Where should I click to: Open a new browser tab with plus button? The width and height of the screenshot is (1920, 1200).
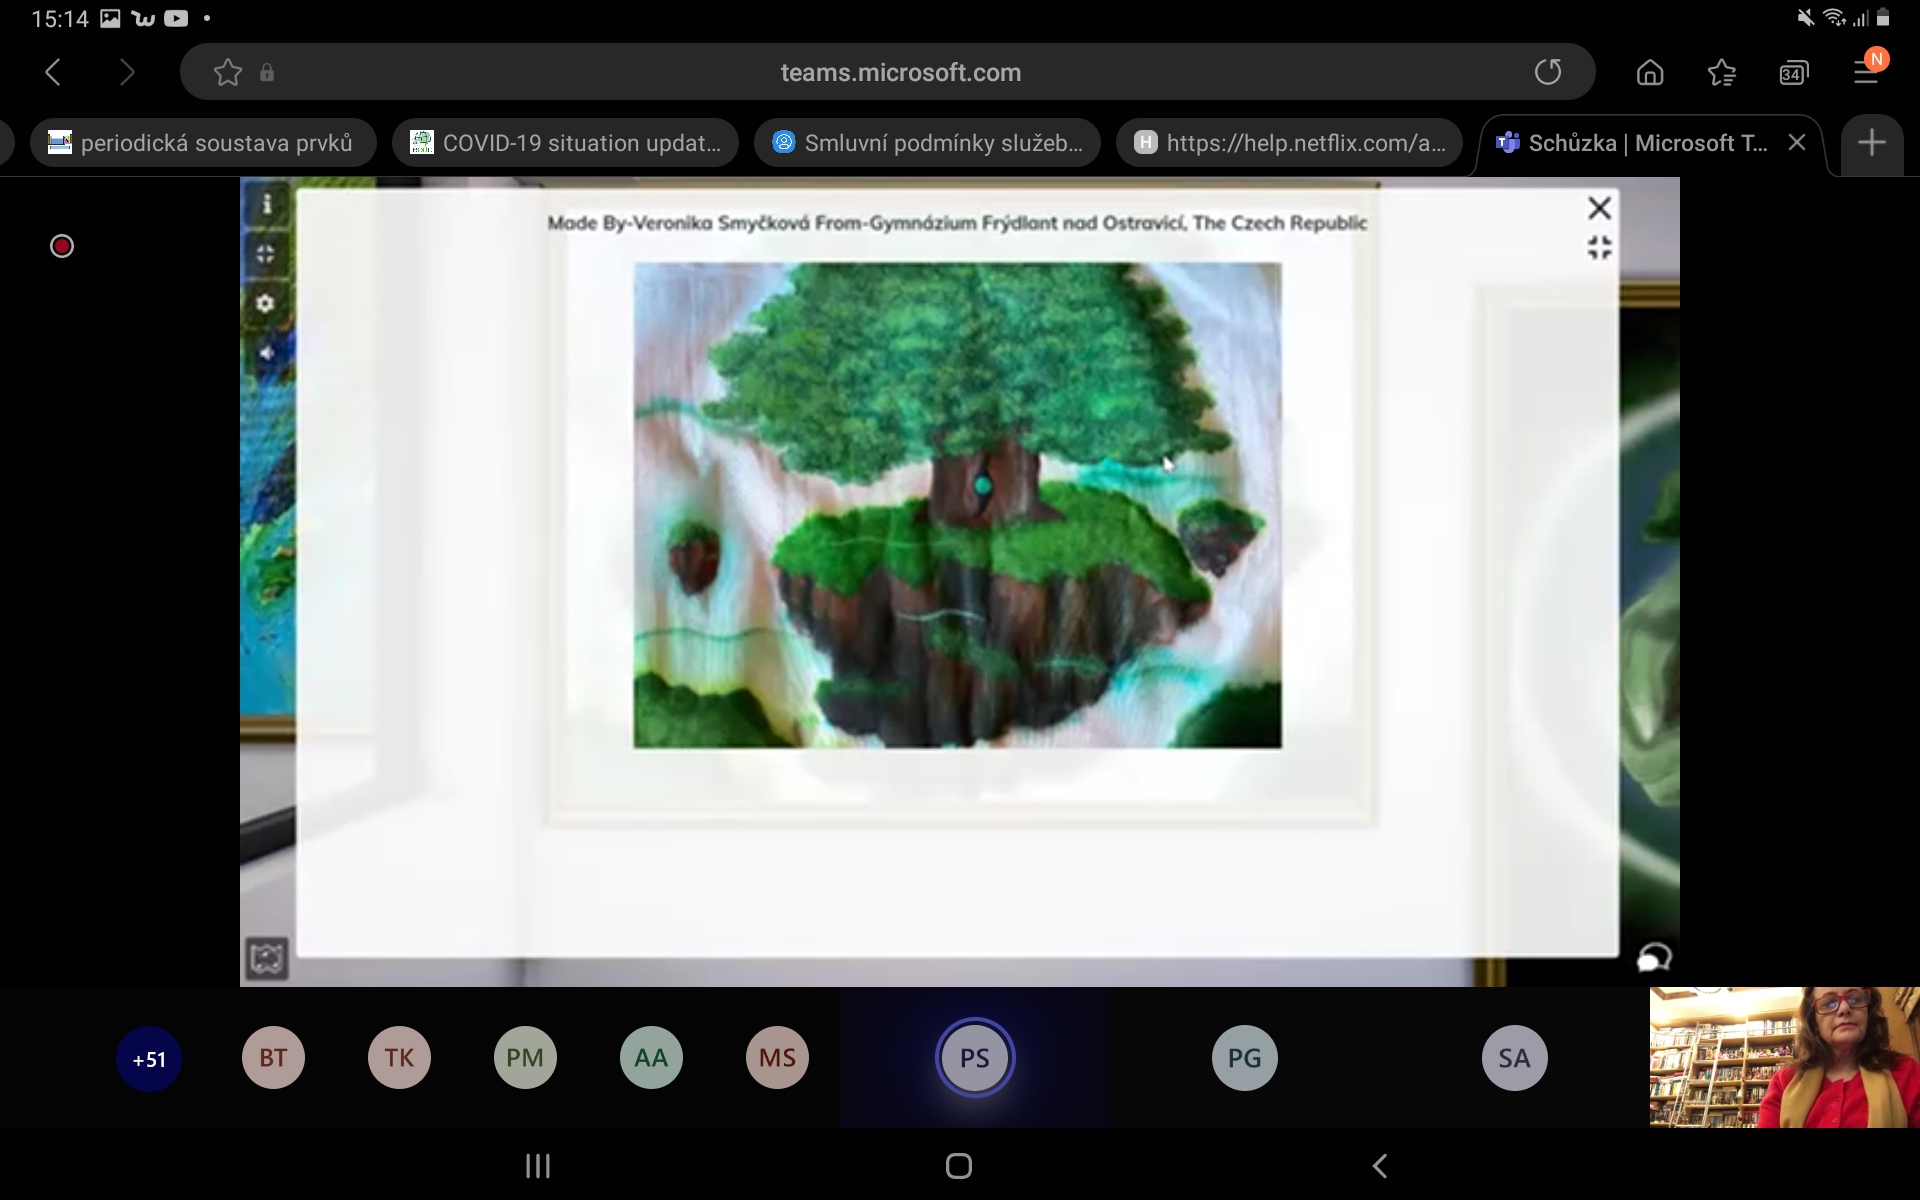click(1871, 143)
